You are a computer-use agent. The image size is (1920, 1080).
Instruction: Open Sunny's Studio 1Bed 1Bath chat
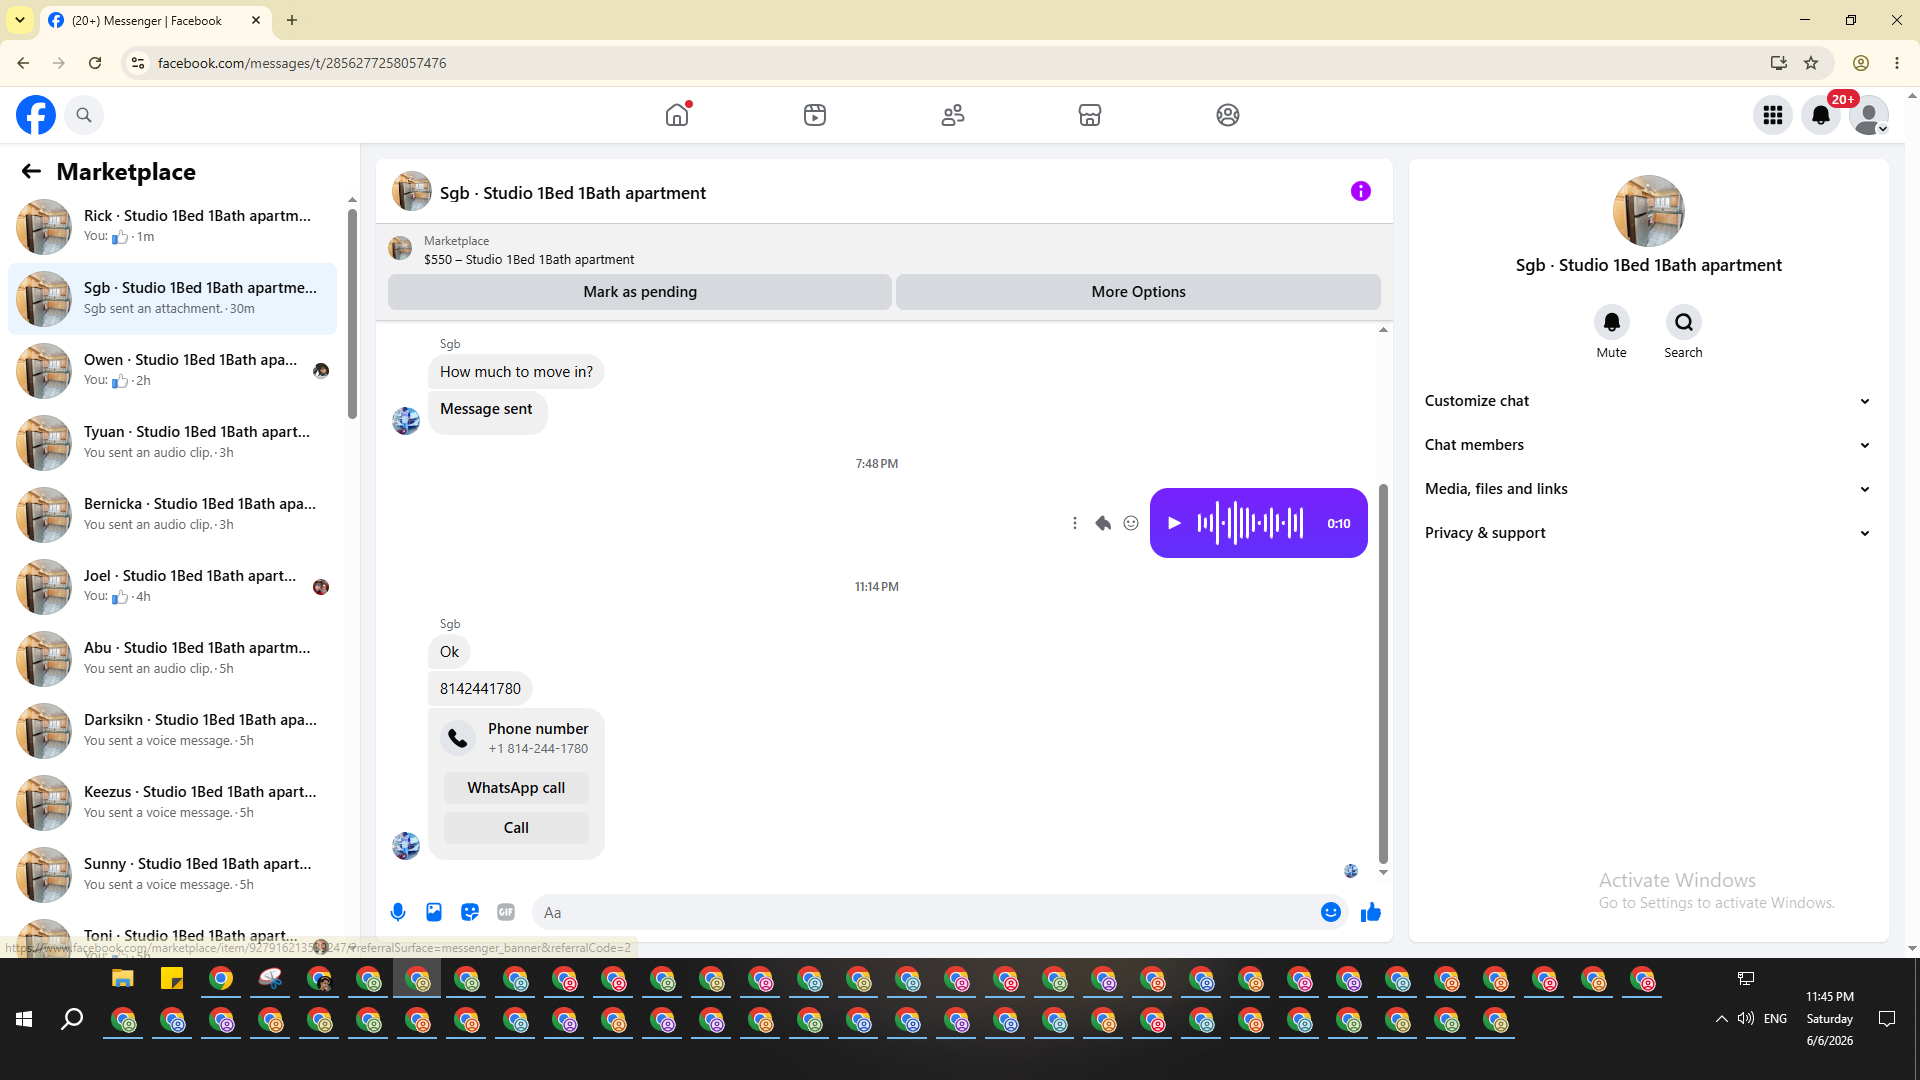[x=172, y=875]
